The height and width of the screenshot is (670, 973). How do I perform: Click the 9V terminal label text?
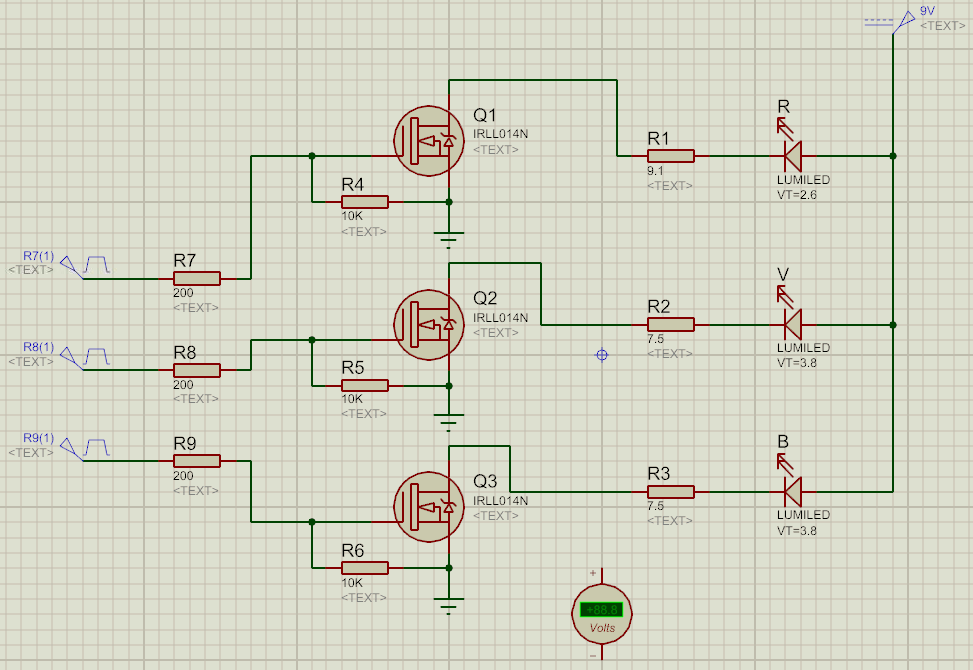(x=927, y=11)
